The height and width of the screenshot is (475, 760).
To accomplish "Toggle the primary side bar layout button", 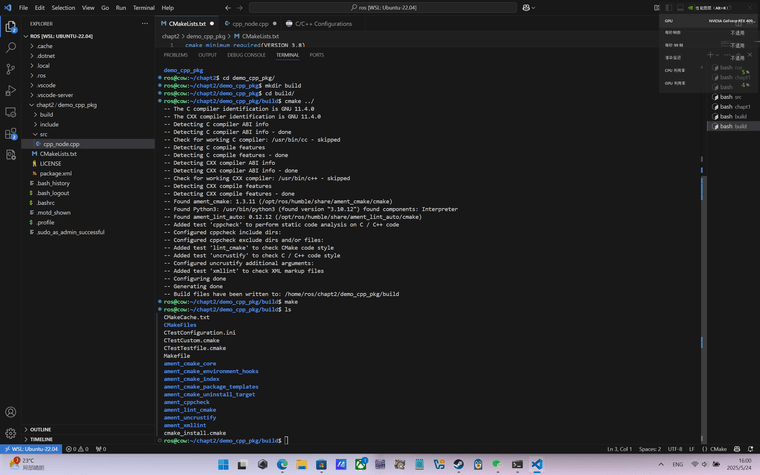I will point(669,8).
